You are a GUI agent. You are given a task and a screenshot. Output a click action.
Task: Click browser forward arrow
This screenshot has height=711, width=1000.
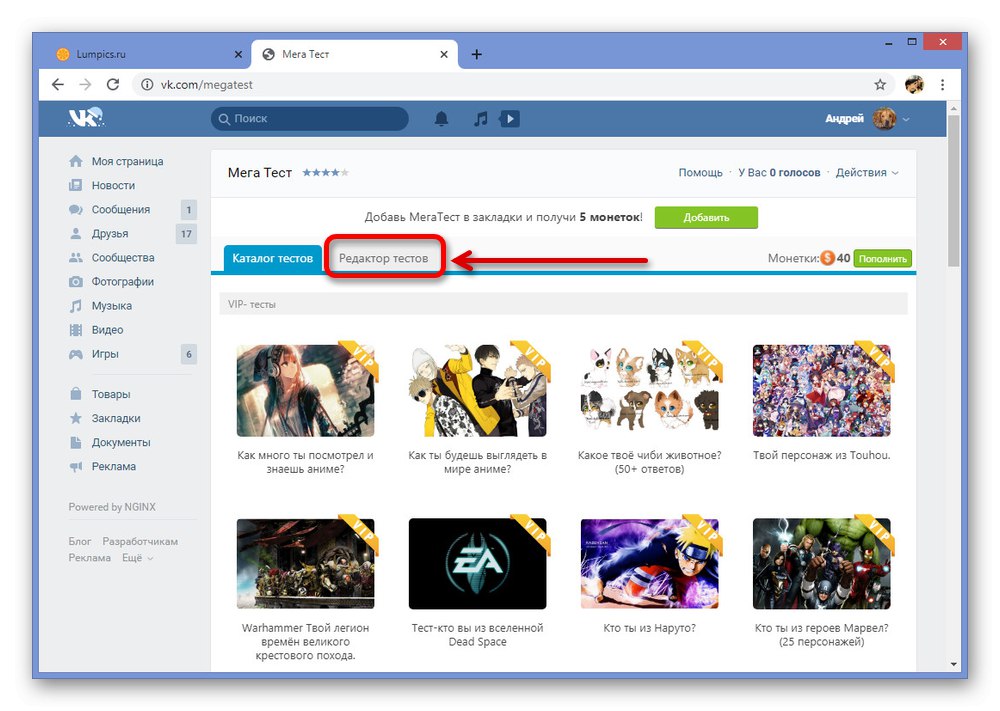click(x=85, y=84)
